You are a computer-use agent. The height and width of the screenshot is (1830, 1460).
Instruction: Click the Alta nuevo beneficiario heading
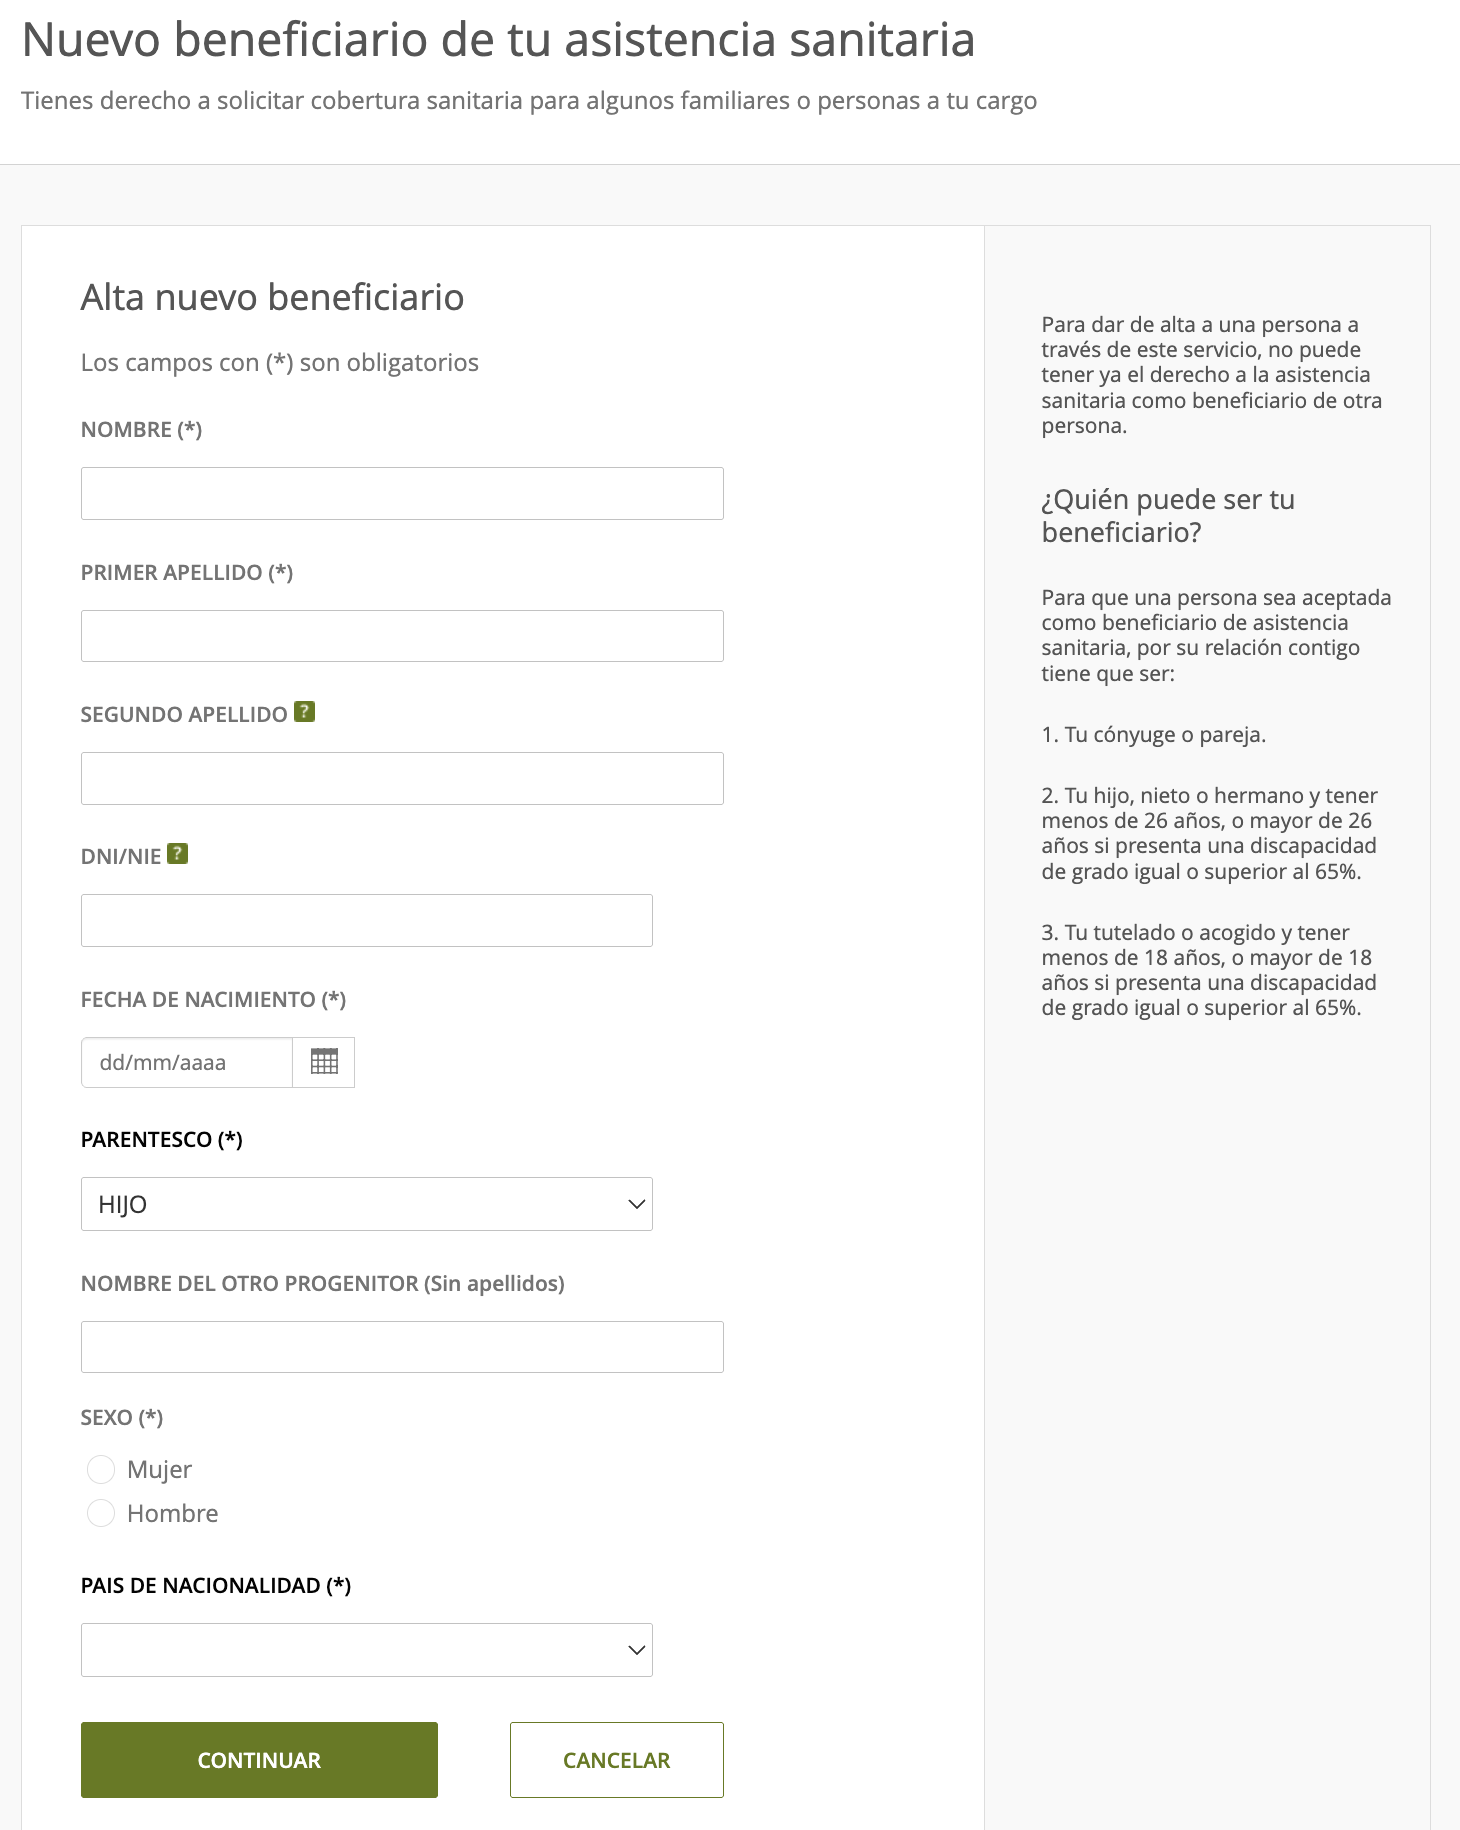tap(271, 297)
